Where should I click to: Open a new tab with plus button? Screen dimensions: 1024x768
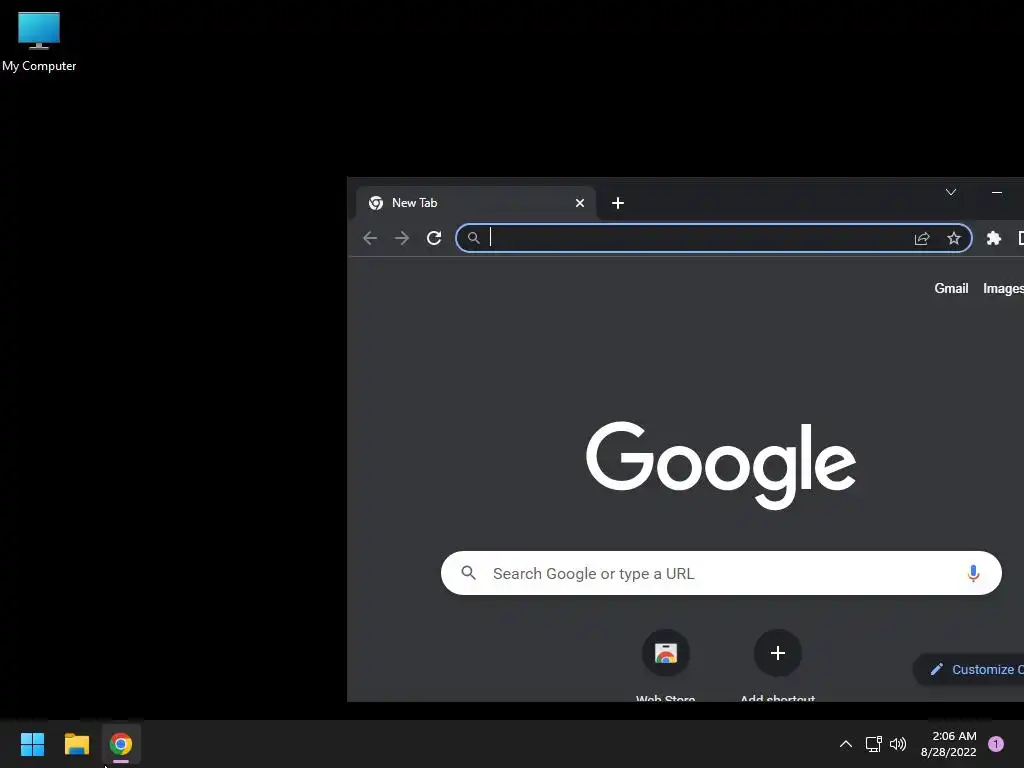pos(618,203)
